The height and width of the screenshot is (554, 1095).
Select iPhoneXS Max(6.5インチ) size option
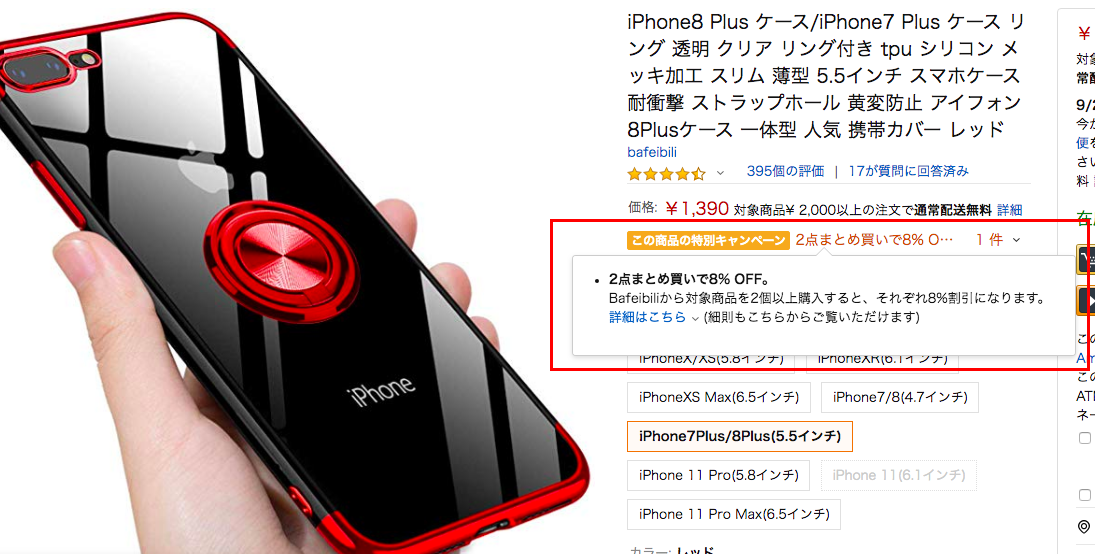(719, 398)
